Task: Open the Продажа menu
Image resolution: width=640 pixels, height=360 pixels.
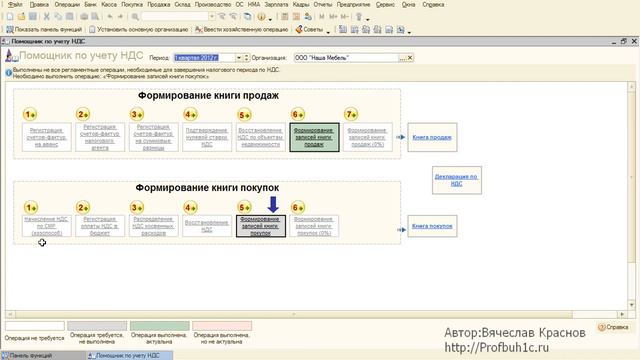Action: click(158, 4)
